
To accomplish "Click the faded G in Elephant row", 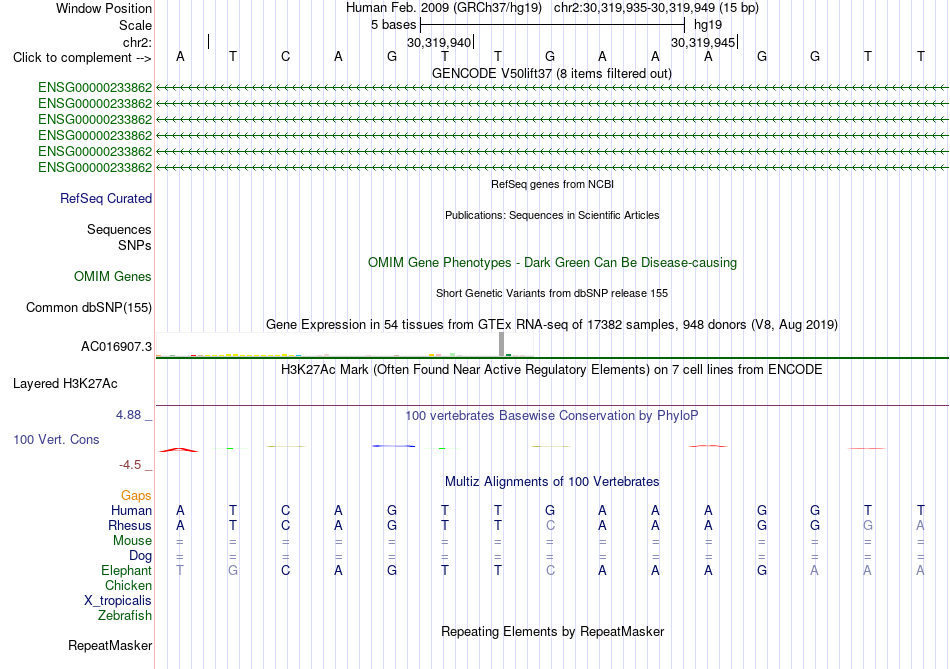I will point(233,570).
